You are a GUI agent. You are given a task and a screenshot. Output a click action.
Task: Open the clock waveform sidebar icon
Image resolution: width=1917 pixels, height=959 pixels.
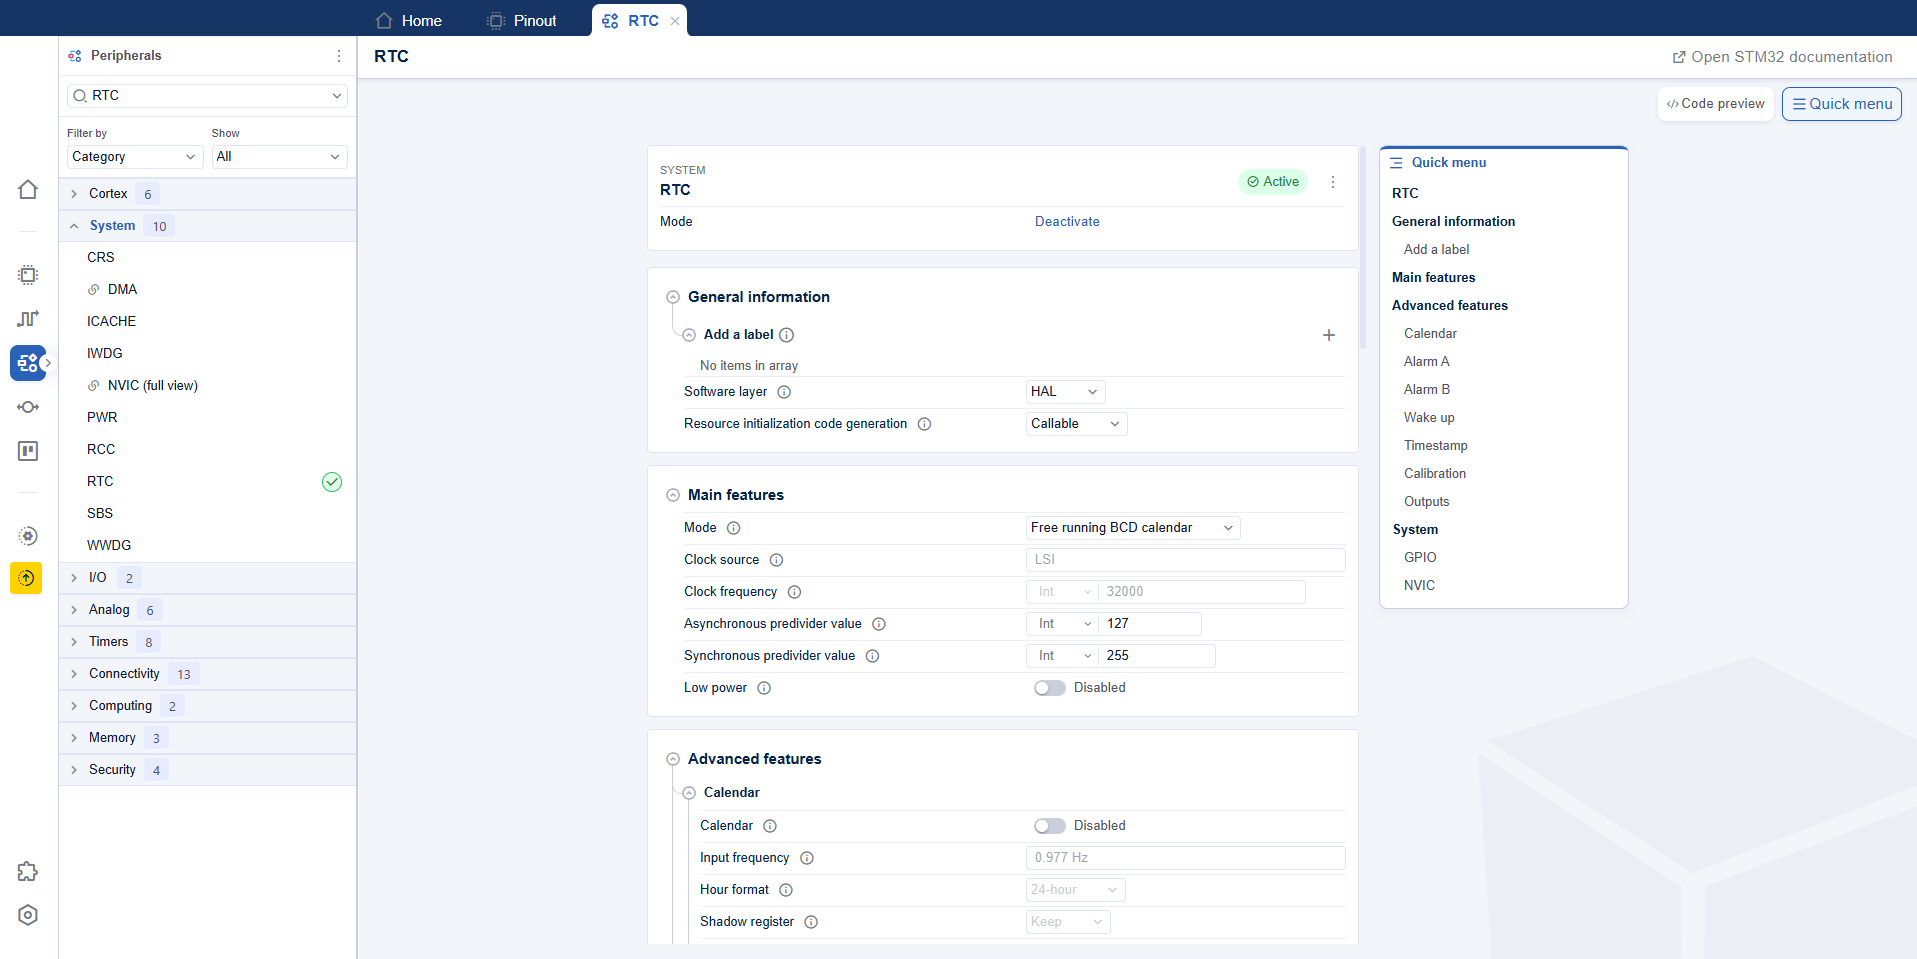[x=28, y=319]
